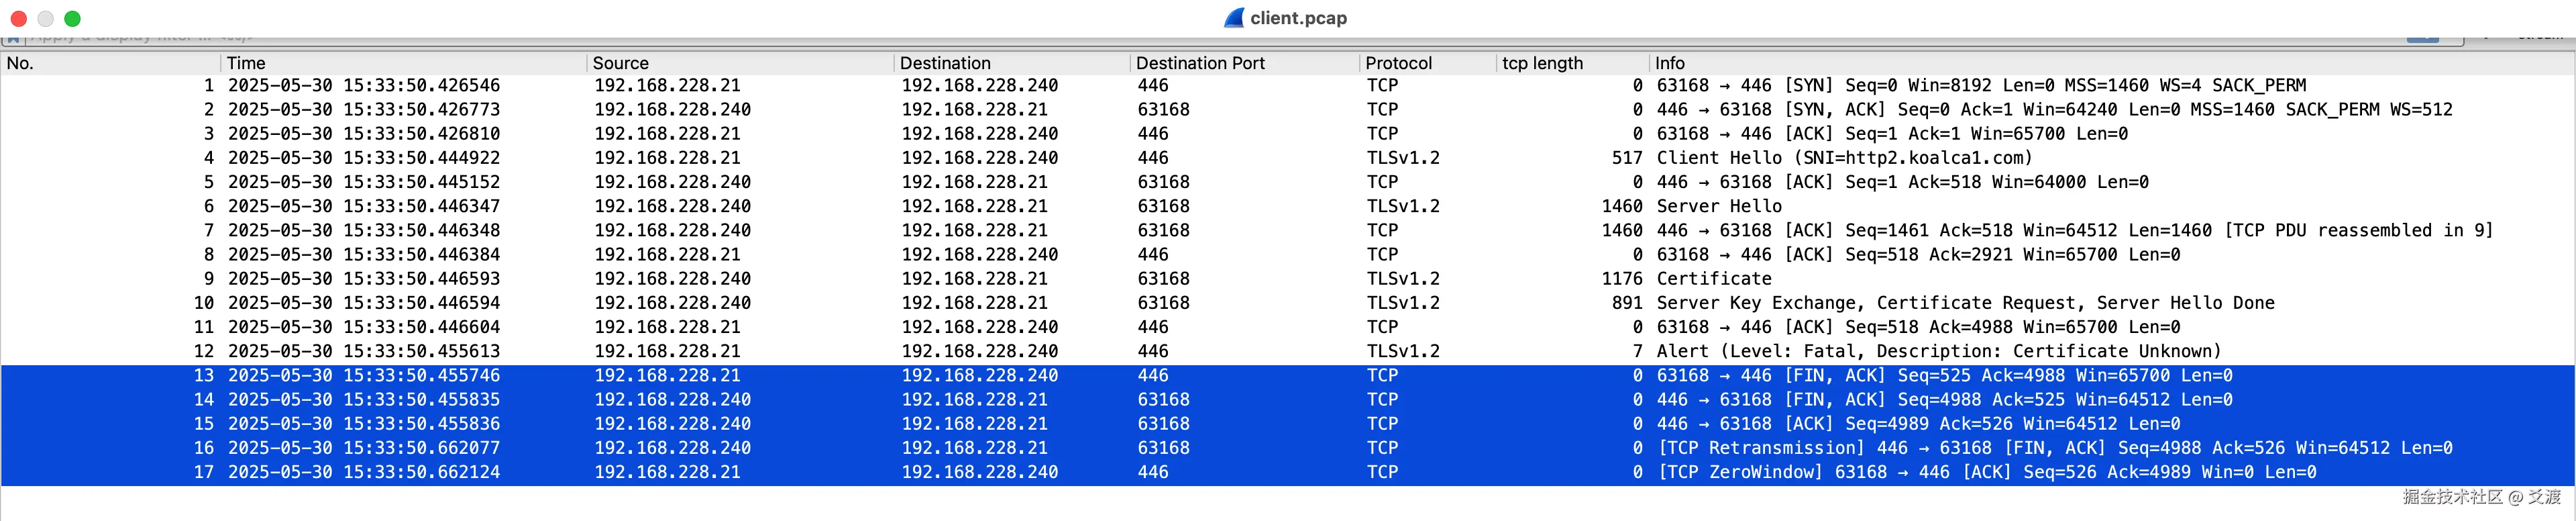Select packet 8 with Ack=2921
This screenshot has width=2576, height=521.
coord(1288,255)
